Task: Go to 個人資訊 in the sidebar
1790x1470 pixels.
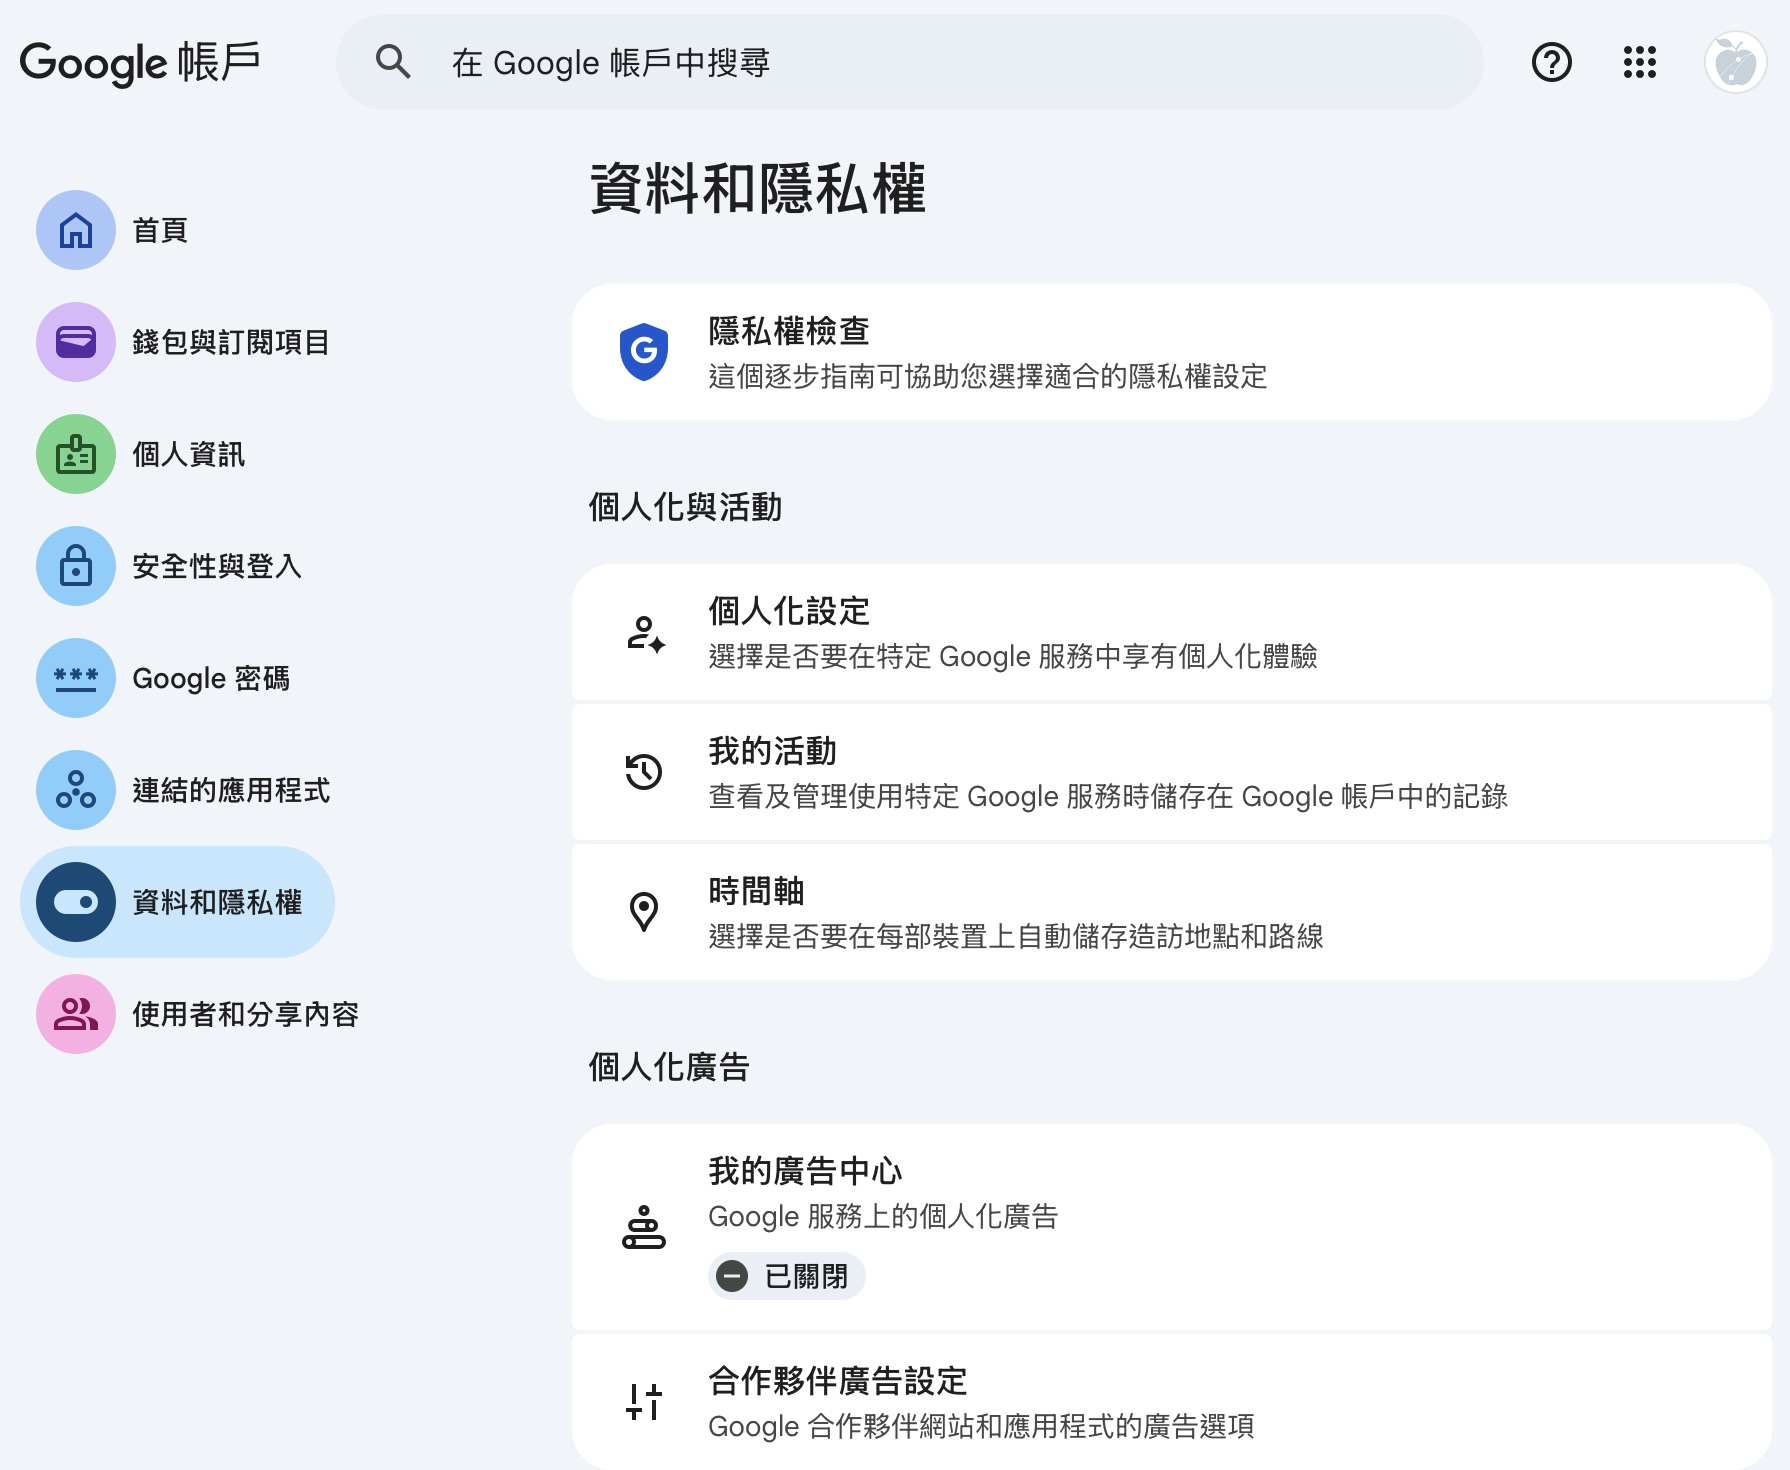Action: point(189,454)
